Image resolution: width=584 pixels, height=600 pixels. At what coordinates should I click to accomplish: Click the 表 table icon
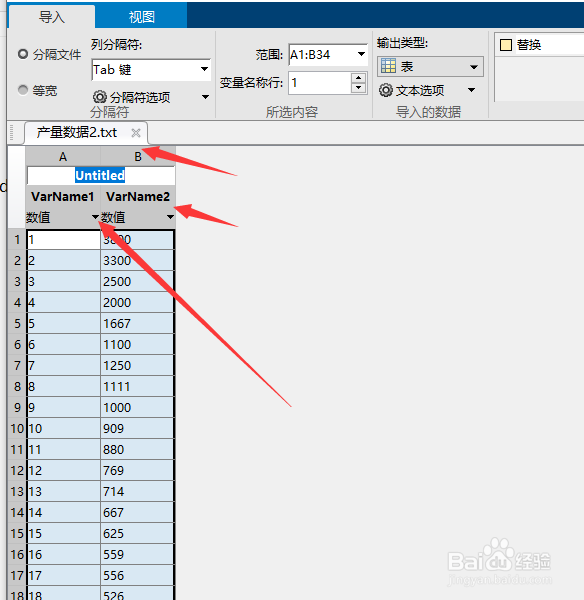tap(388, 66)
